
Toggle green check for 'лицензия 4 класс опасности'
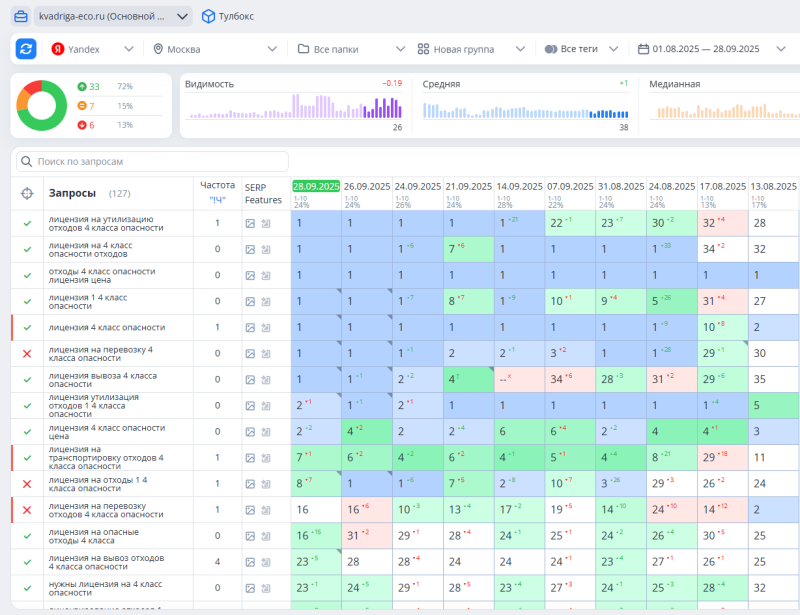(x=27, y=328)
